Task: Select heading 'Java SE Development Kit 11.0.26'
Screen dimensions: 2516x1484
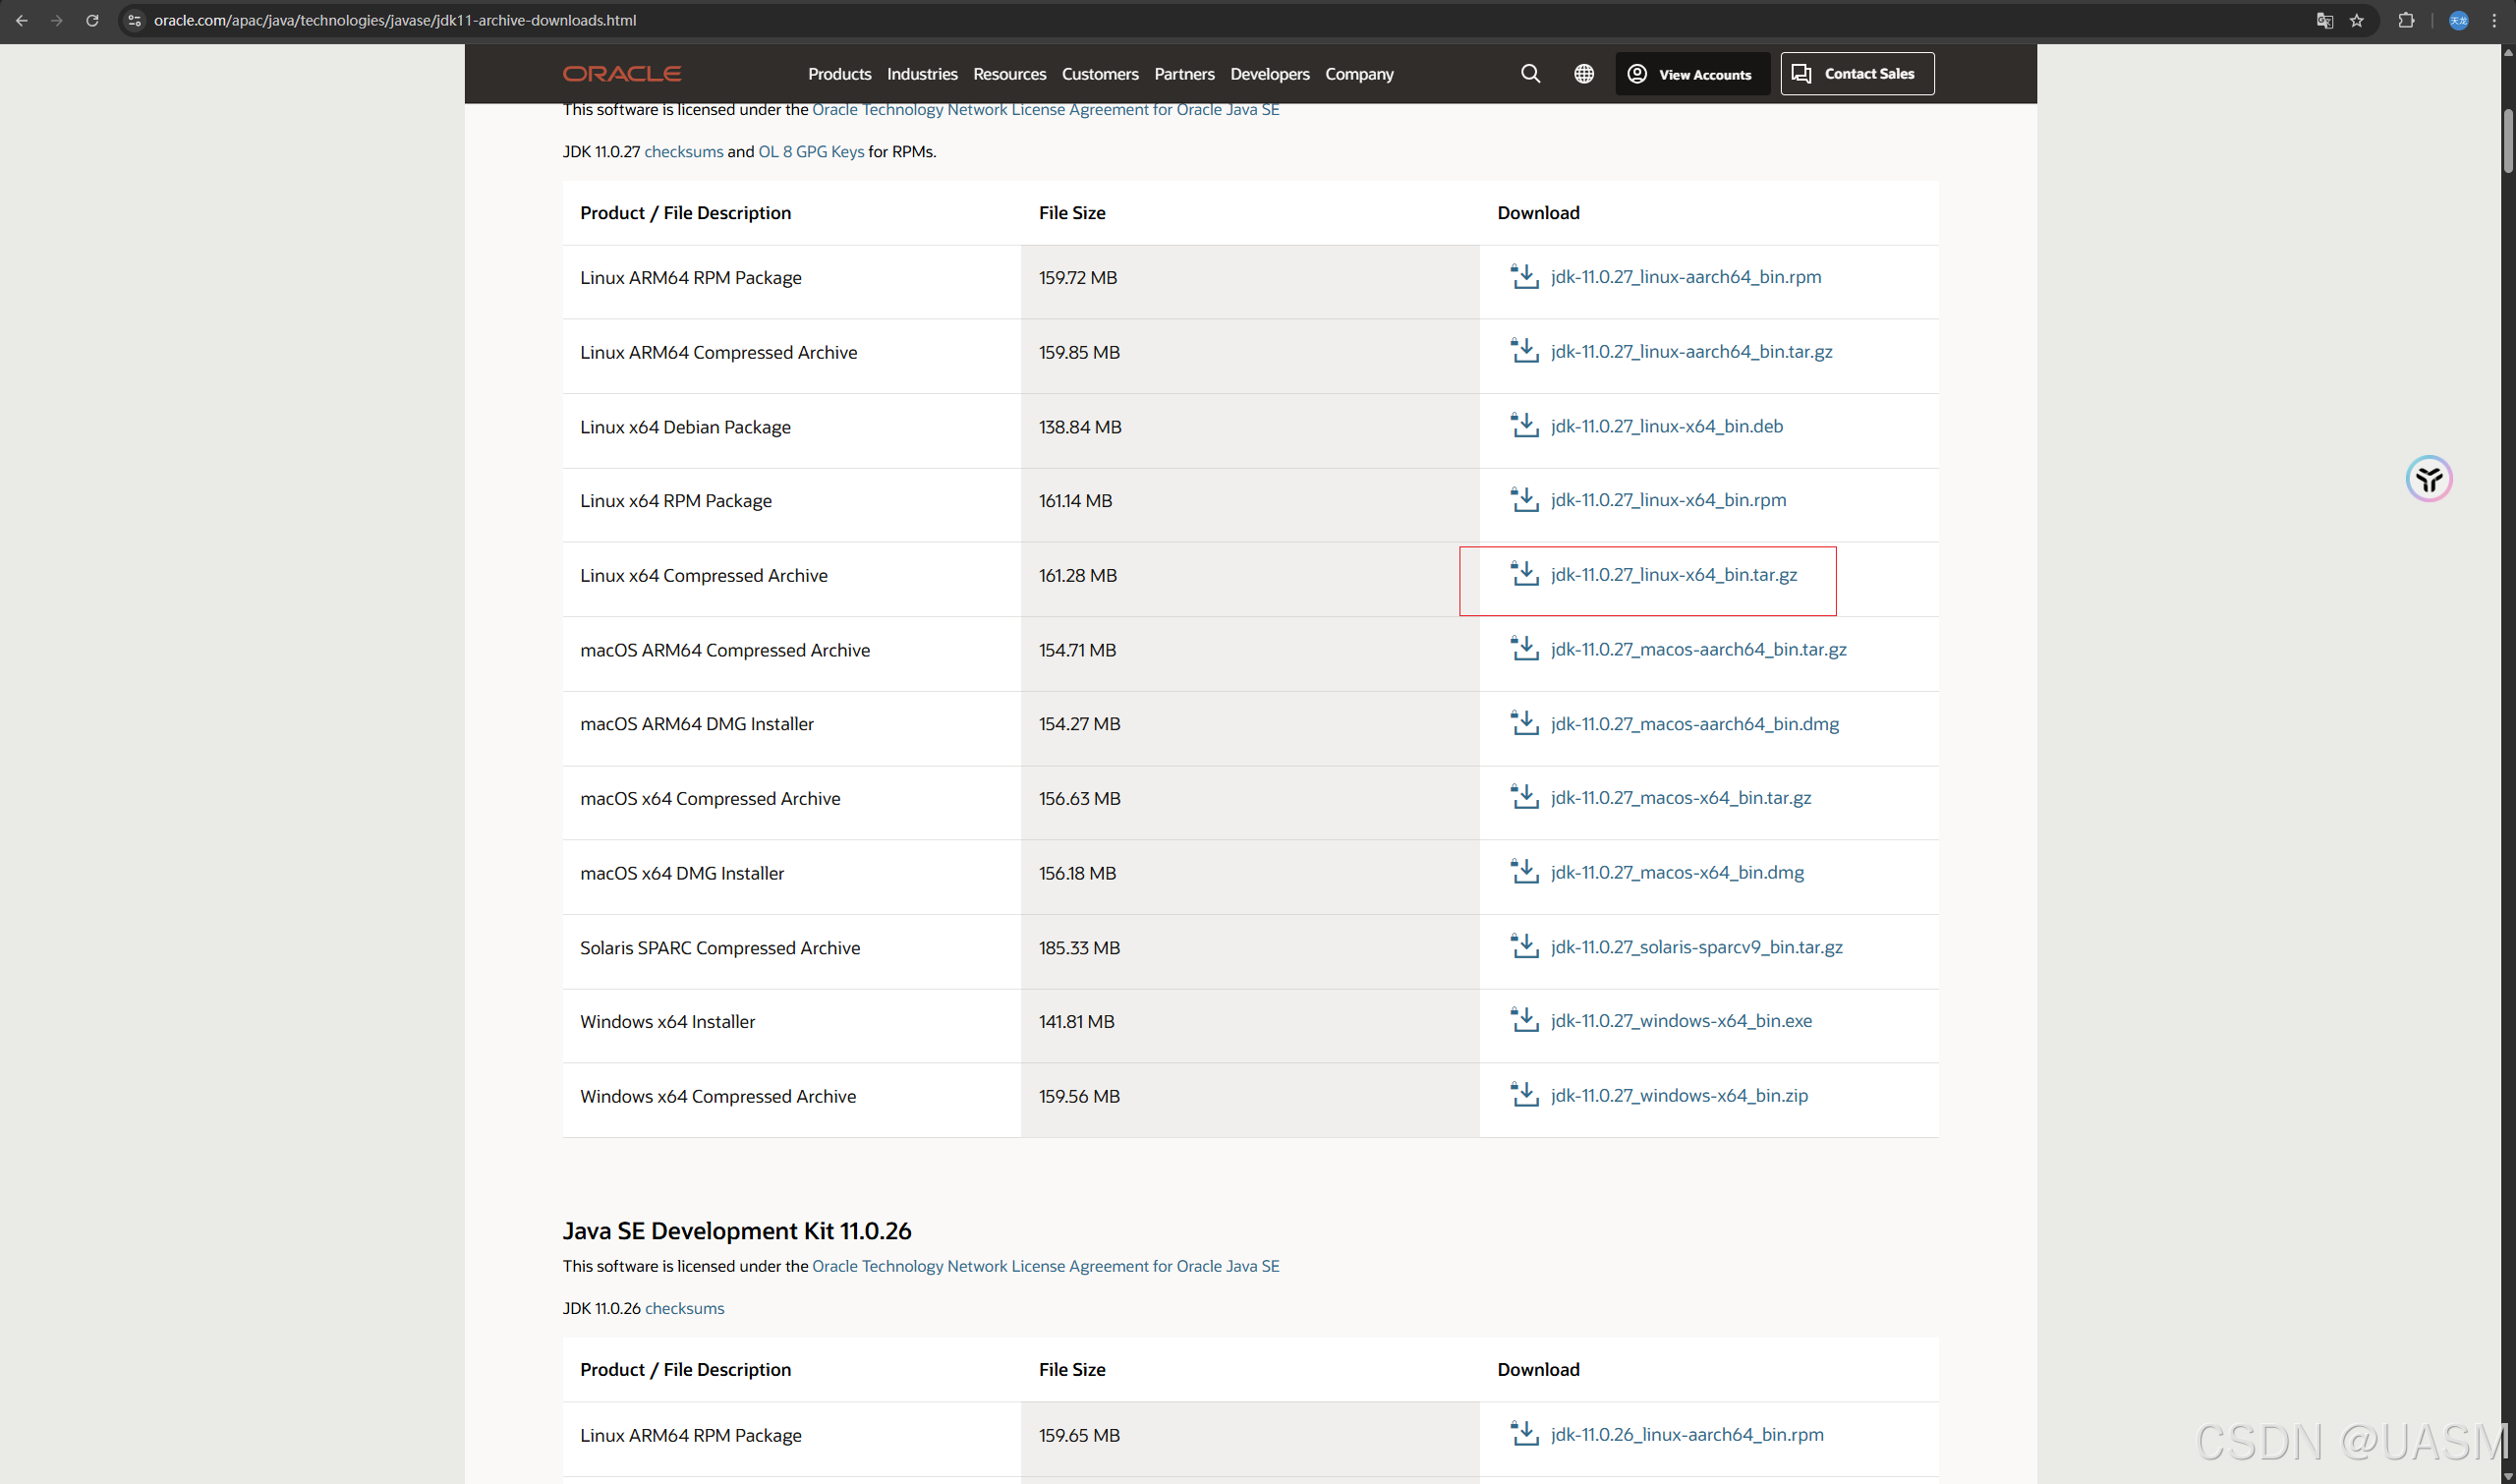Action: [737, 1230]
